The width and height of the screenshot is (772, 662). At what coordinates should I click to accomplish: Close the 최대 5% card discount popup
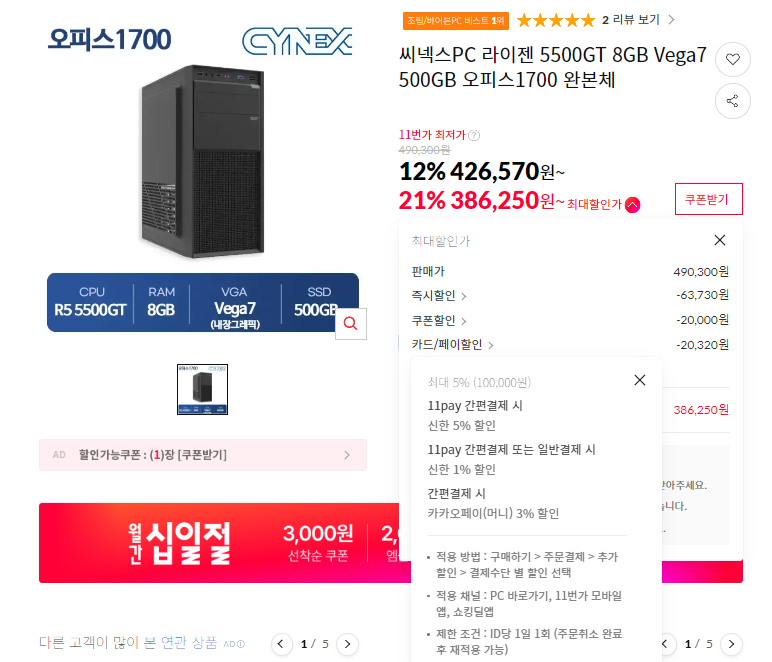640,380
